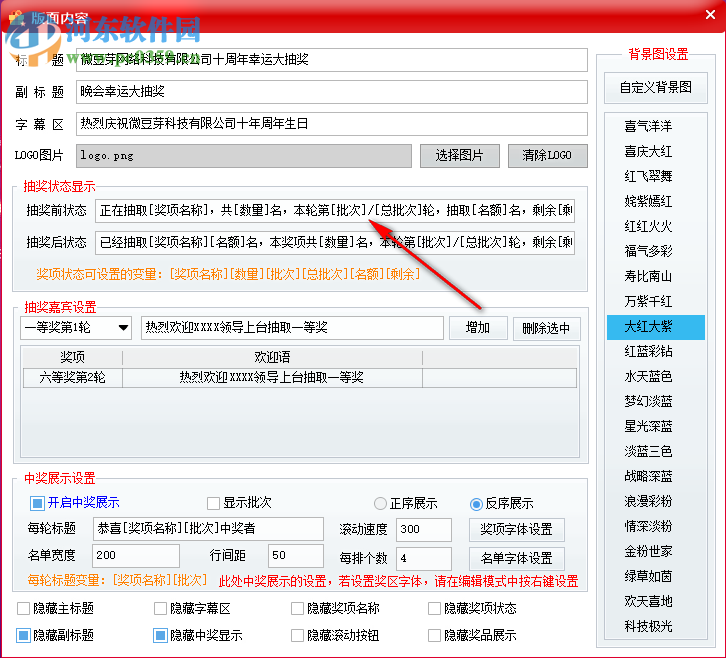
Task: Select the 淡蓝三色 background
Action: coord(656,451)
